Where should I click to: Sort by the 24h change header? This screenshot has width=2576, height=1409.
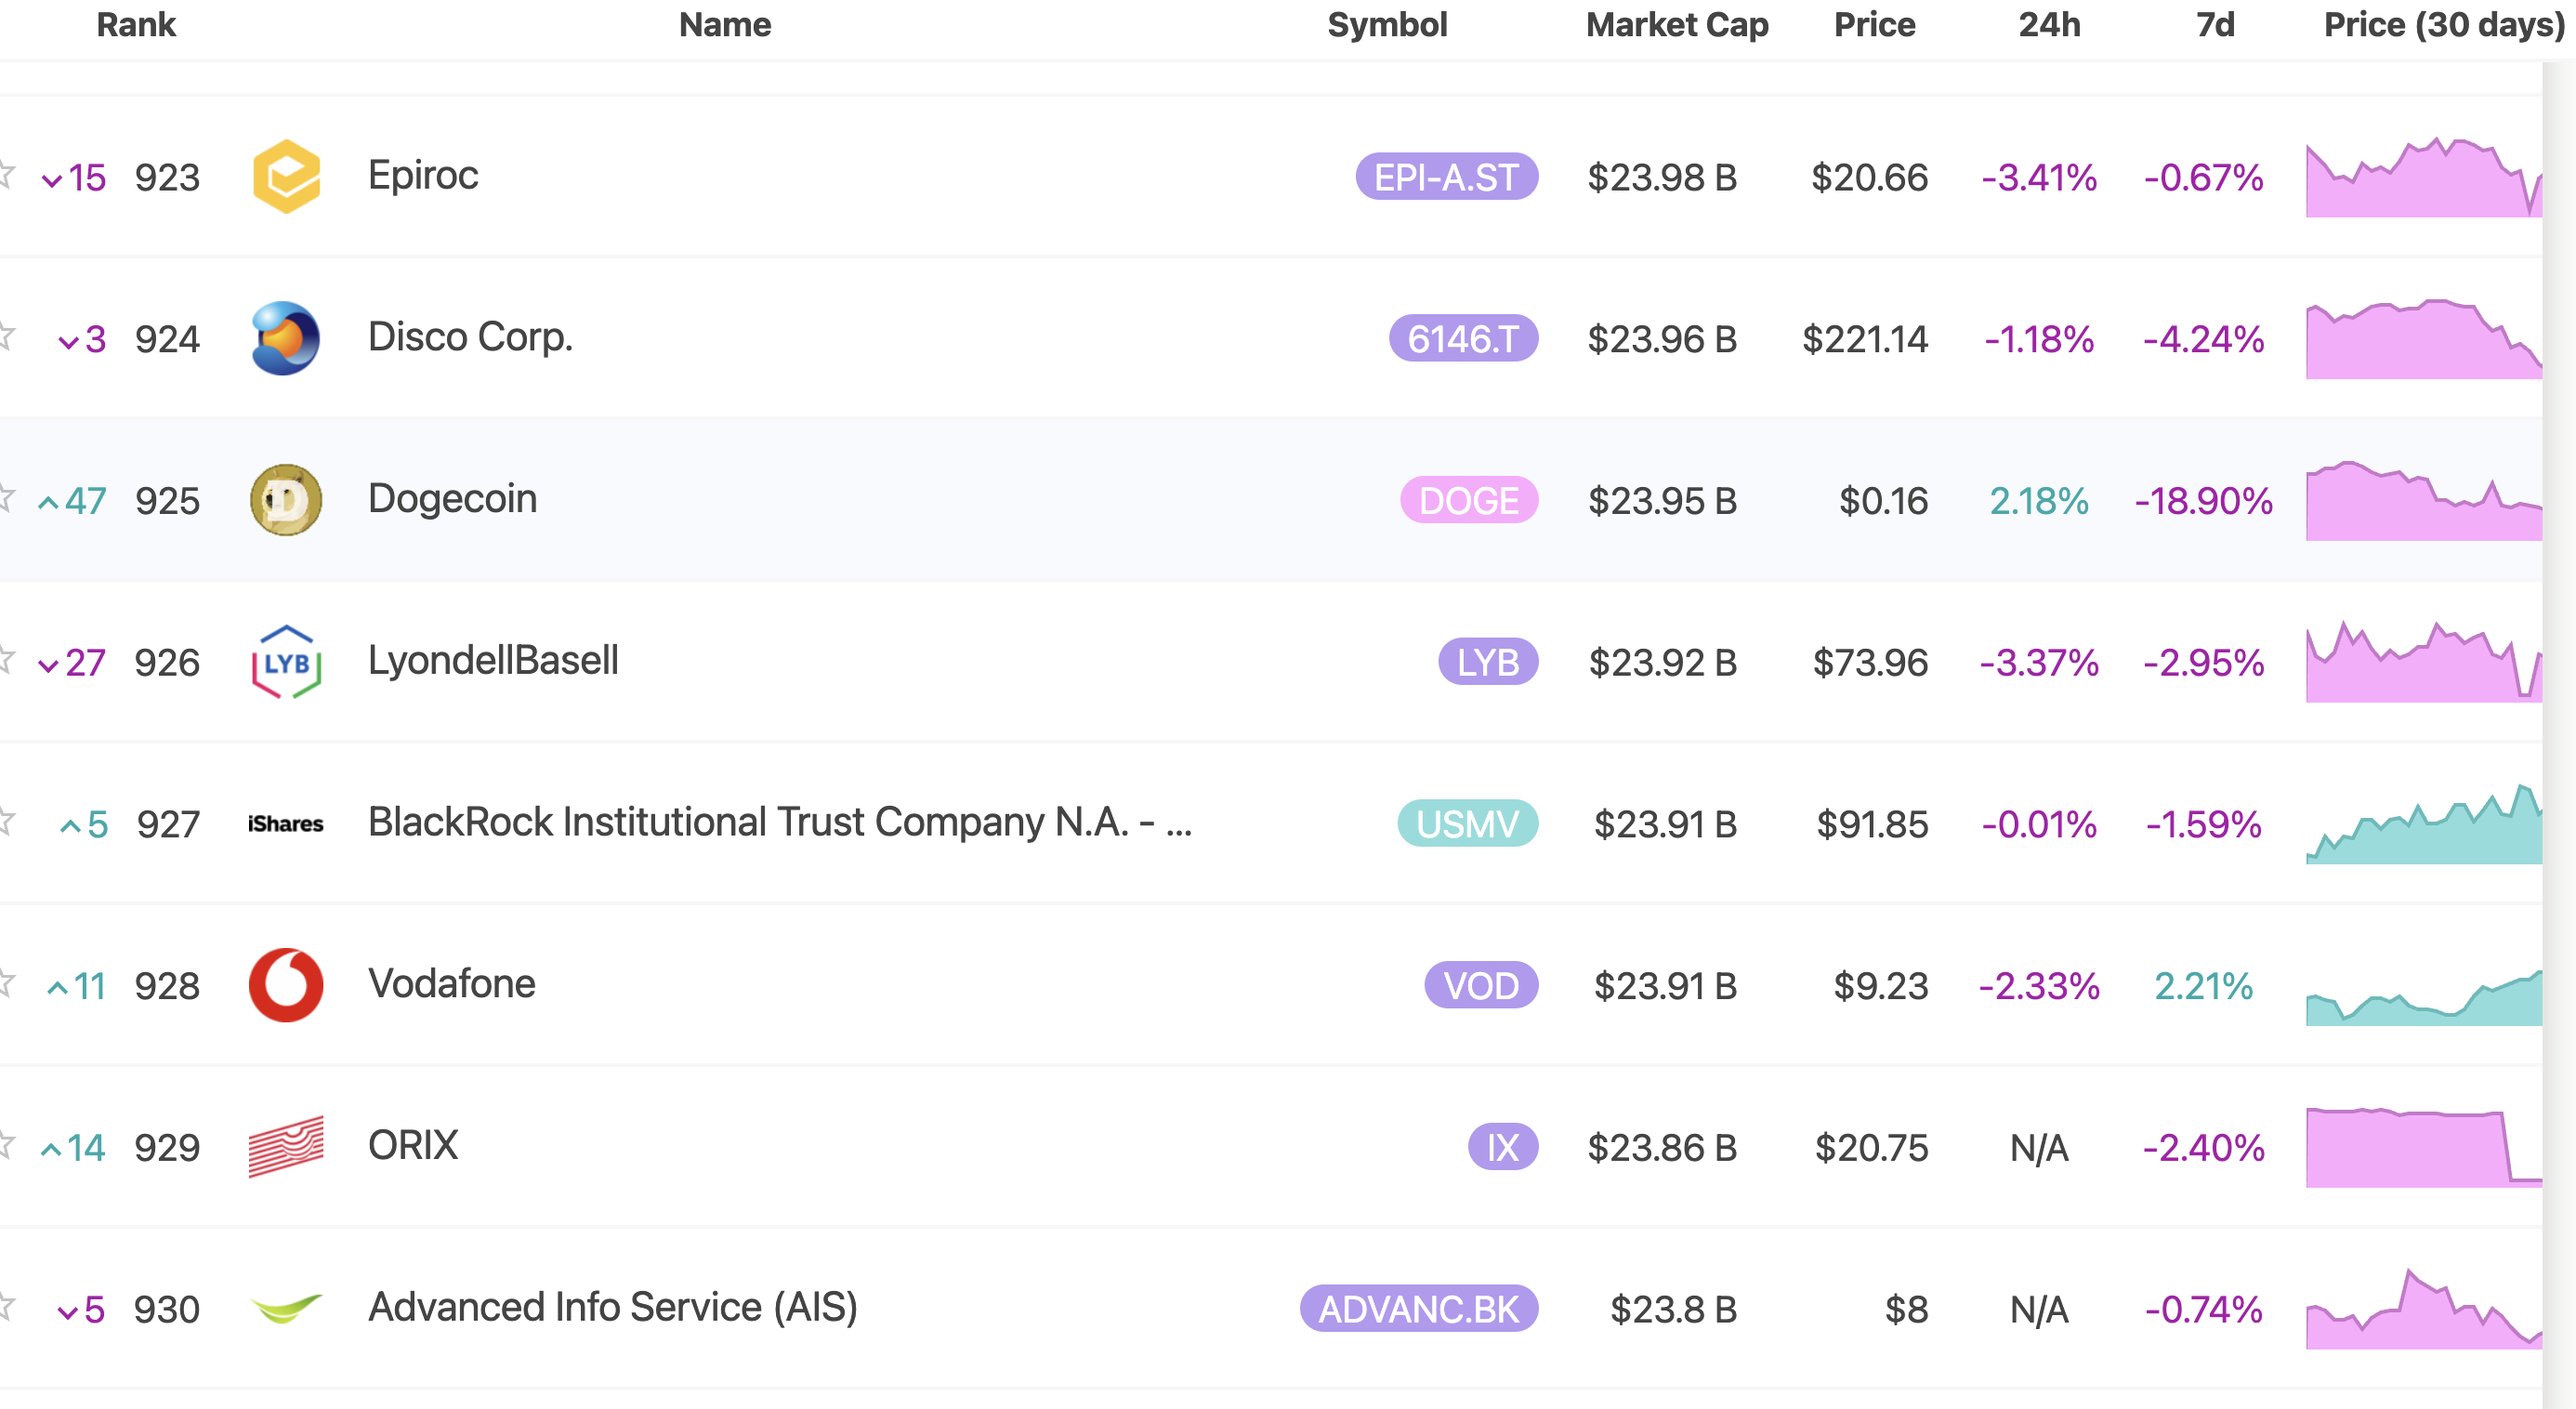[2049, 24]
